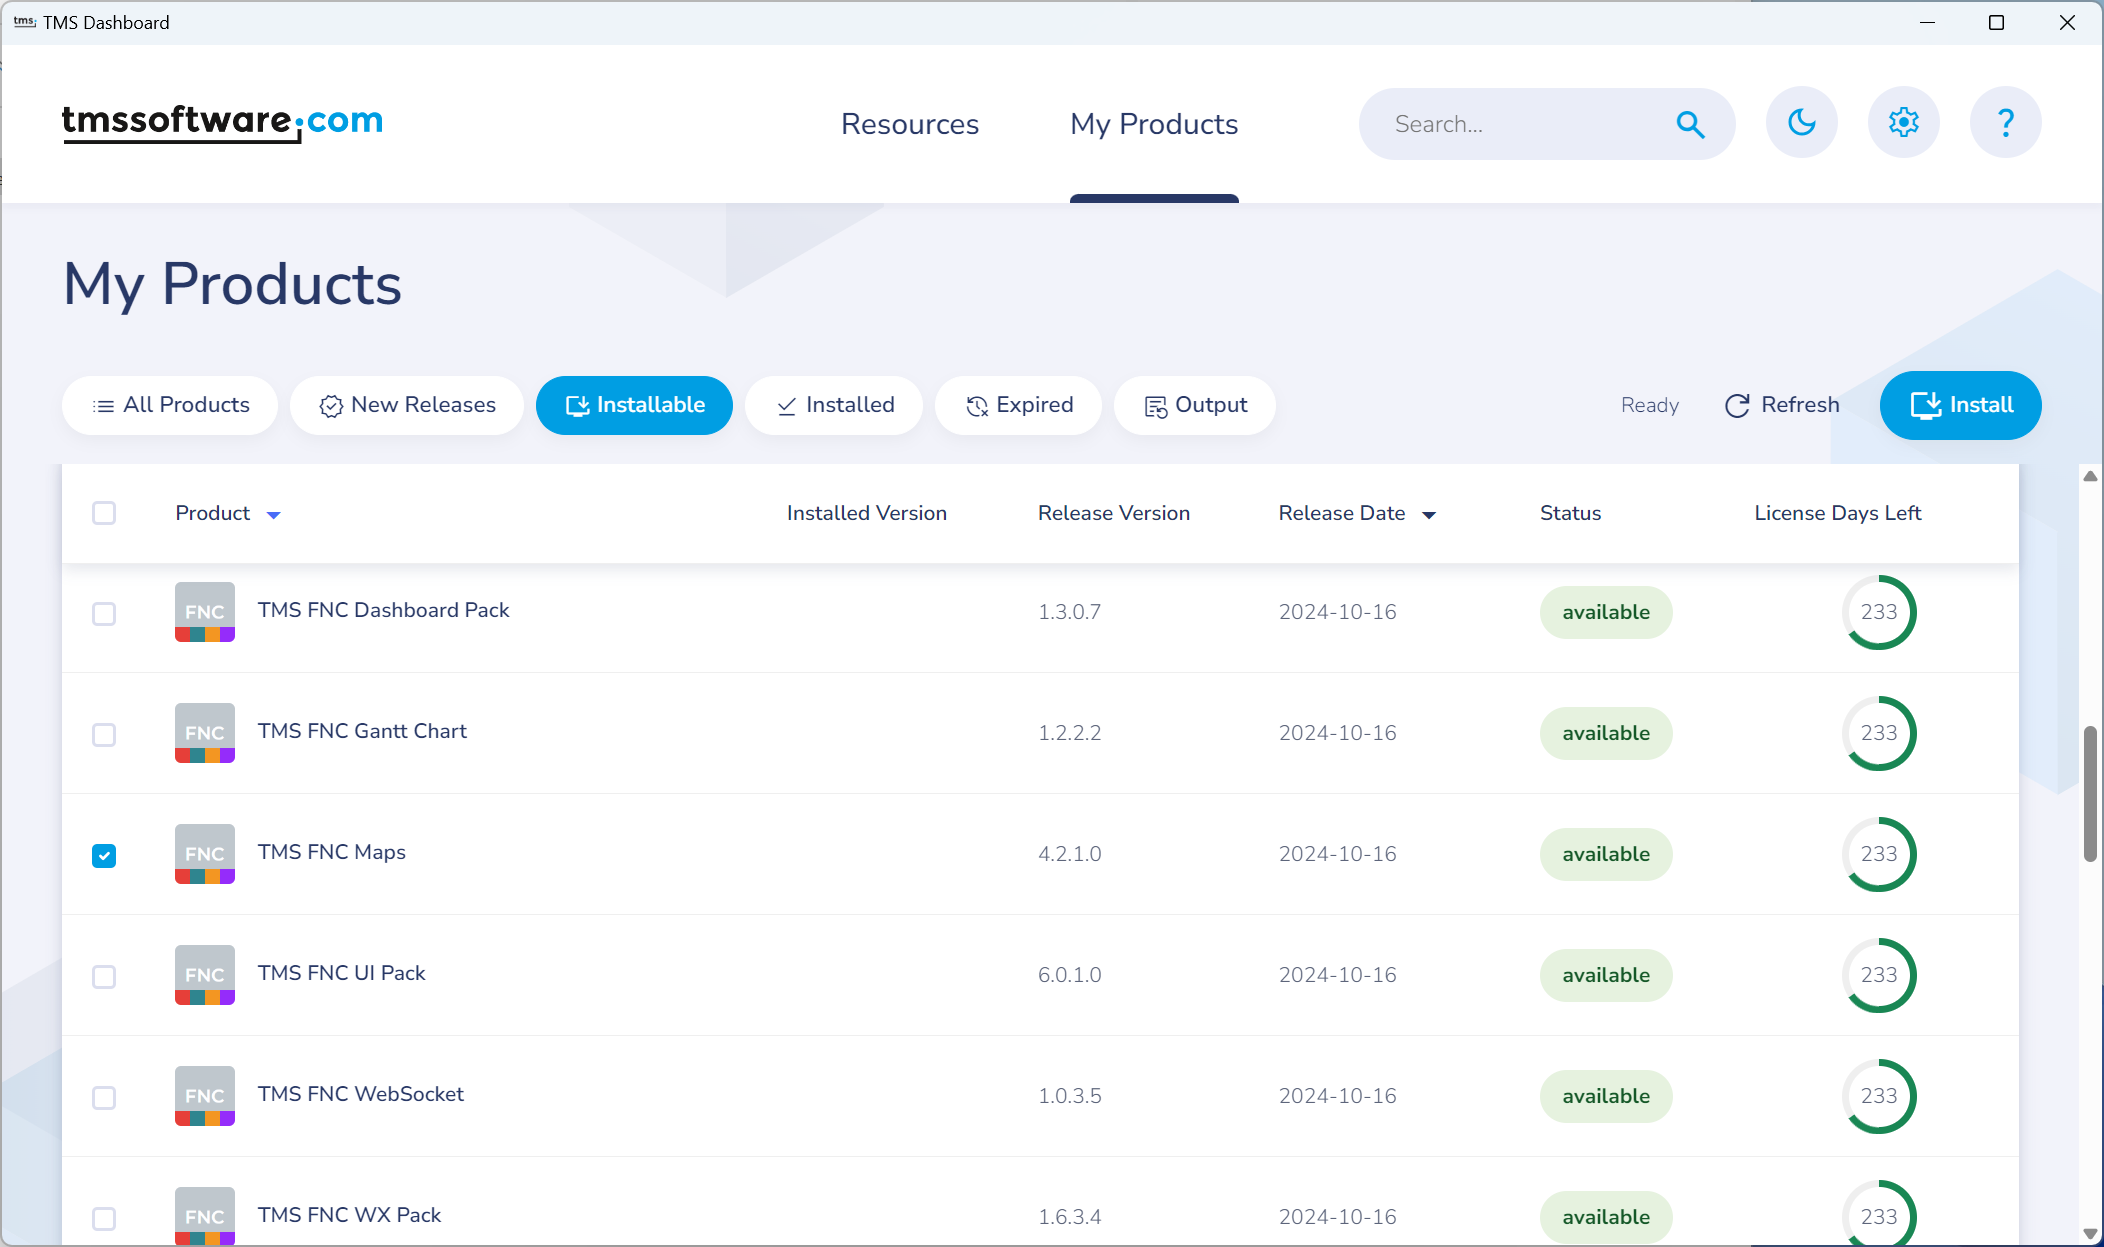
Task: Click available status of TMS FNC WX Pack
Action: (x=1606, y=1217)
